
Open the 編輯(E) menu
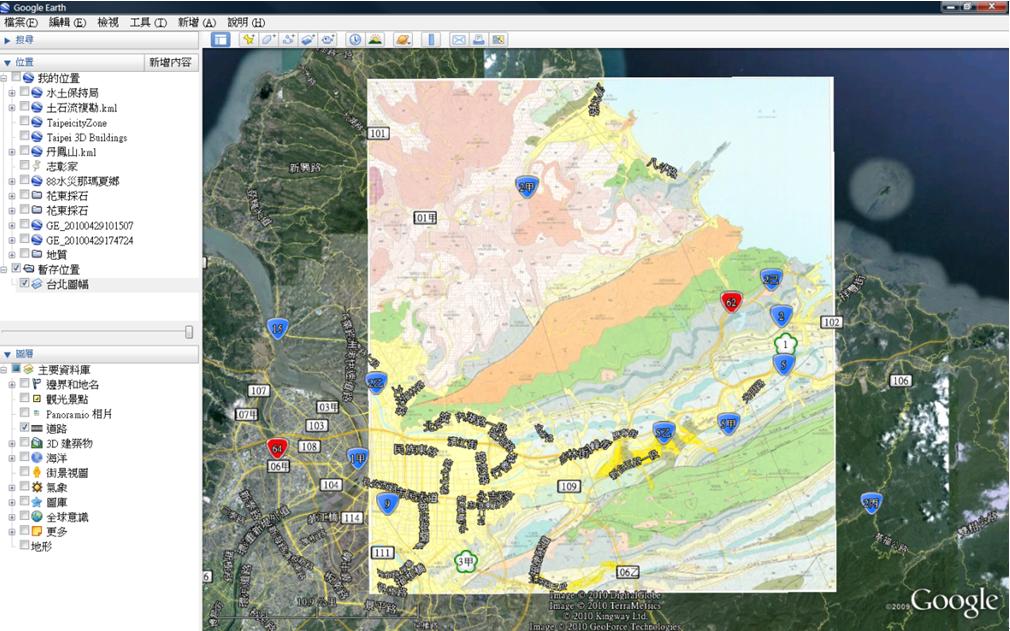pos(67,23)
